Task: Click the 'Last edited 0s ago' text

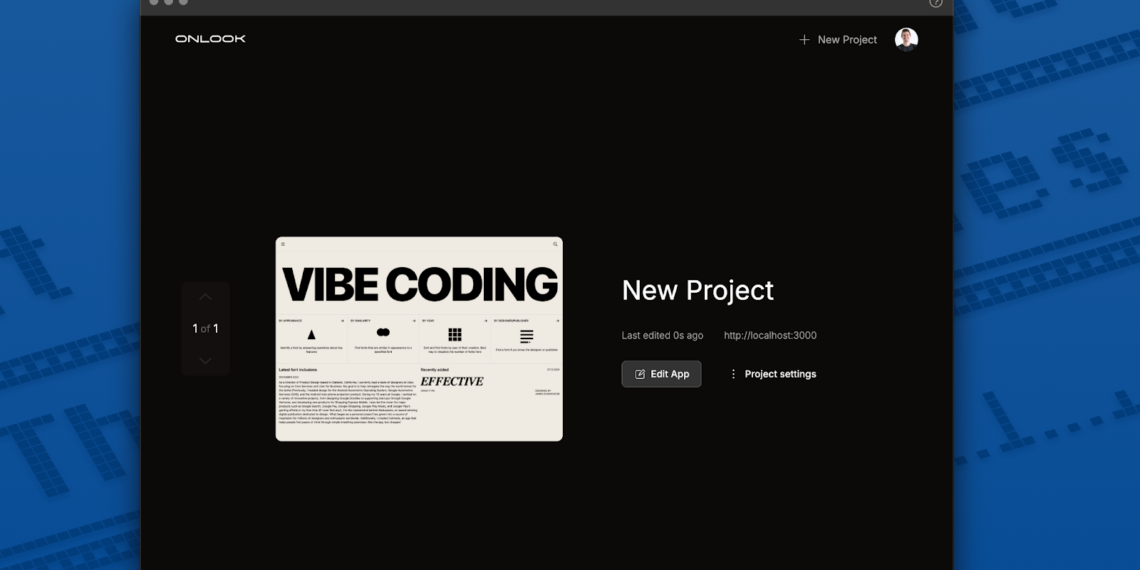Action: click(662, 335)
